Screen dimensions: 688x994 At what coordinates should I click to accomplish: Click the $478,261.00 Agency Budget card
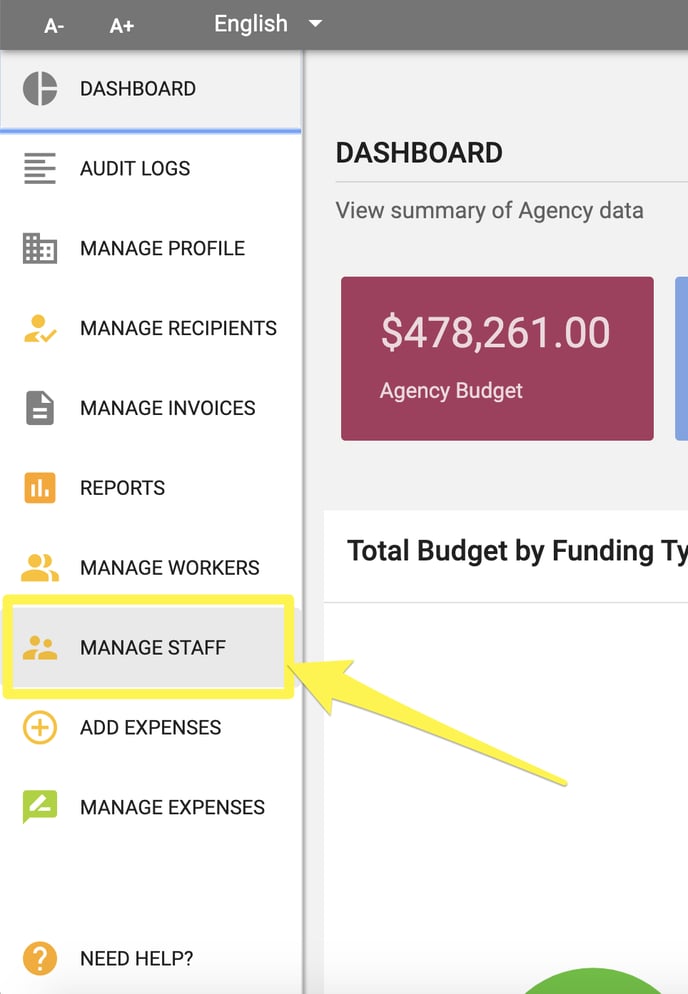pyautogui.click(x=497, y=358)
